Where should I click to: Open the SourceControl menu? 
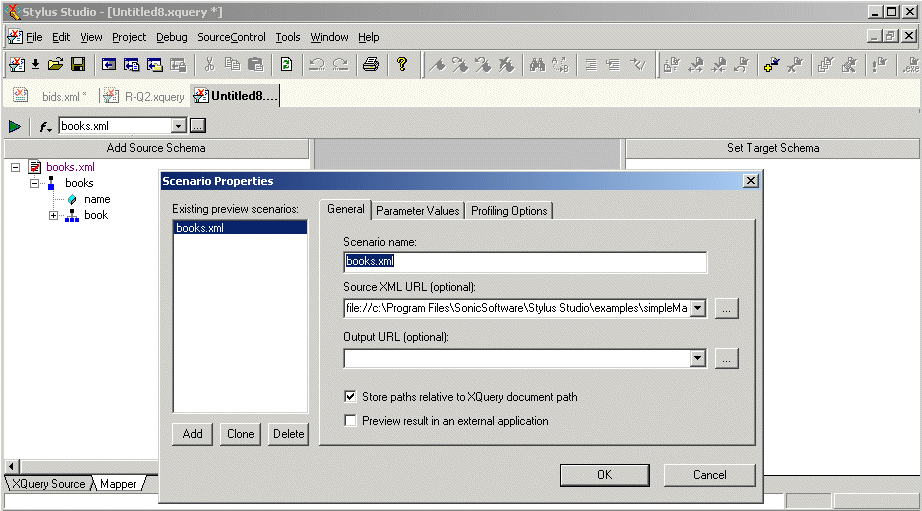[231, 37]
